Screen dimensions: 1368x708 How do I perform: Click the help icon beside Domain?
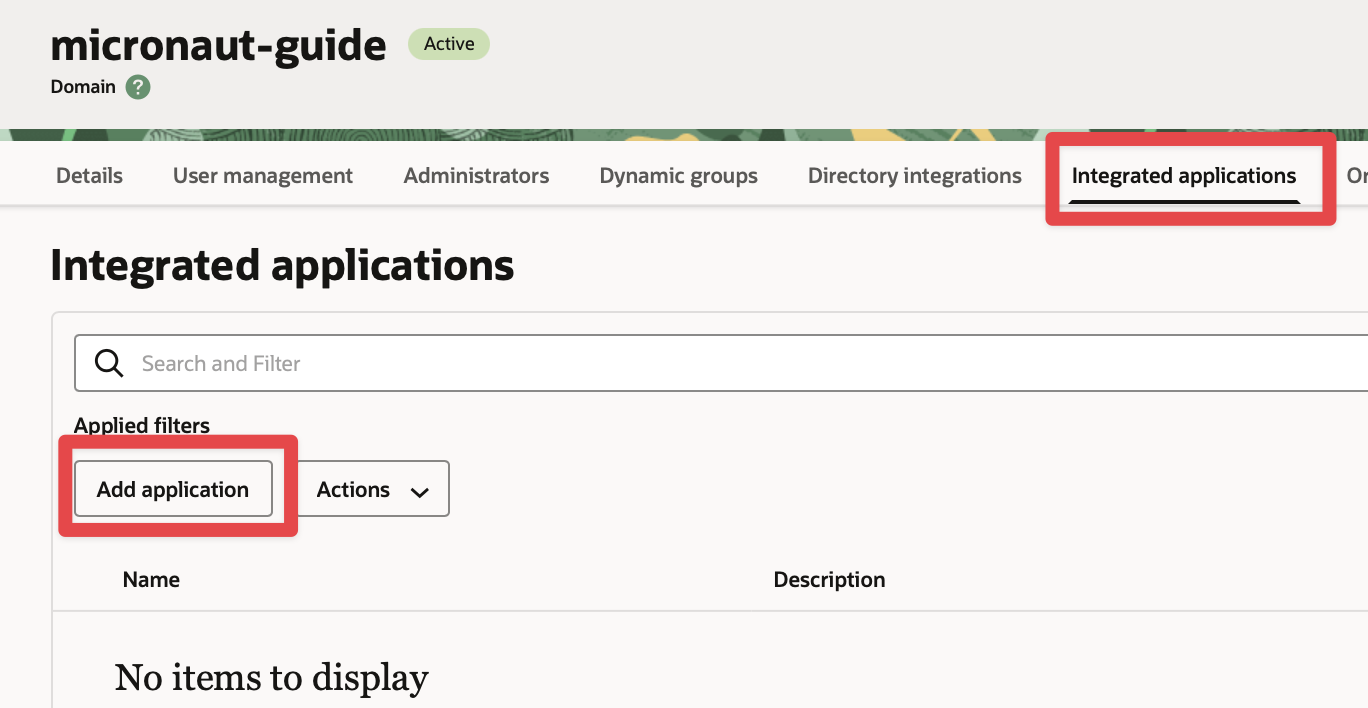click(x=138, y=87)
